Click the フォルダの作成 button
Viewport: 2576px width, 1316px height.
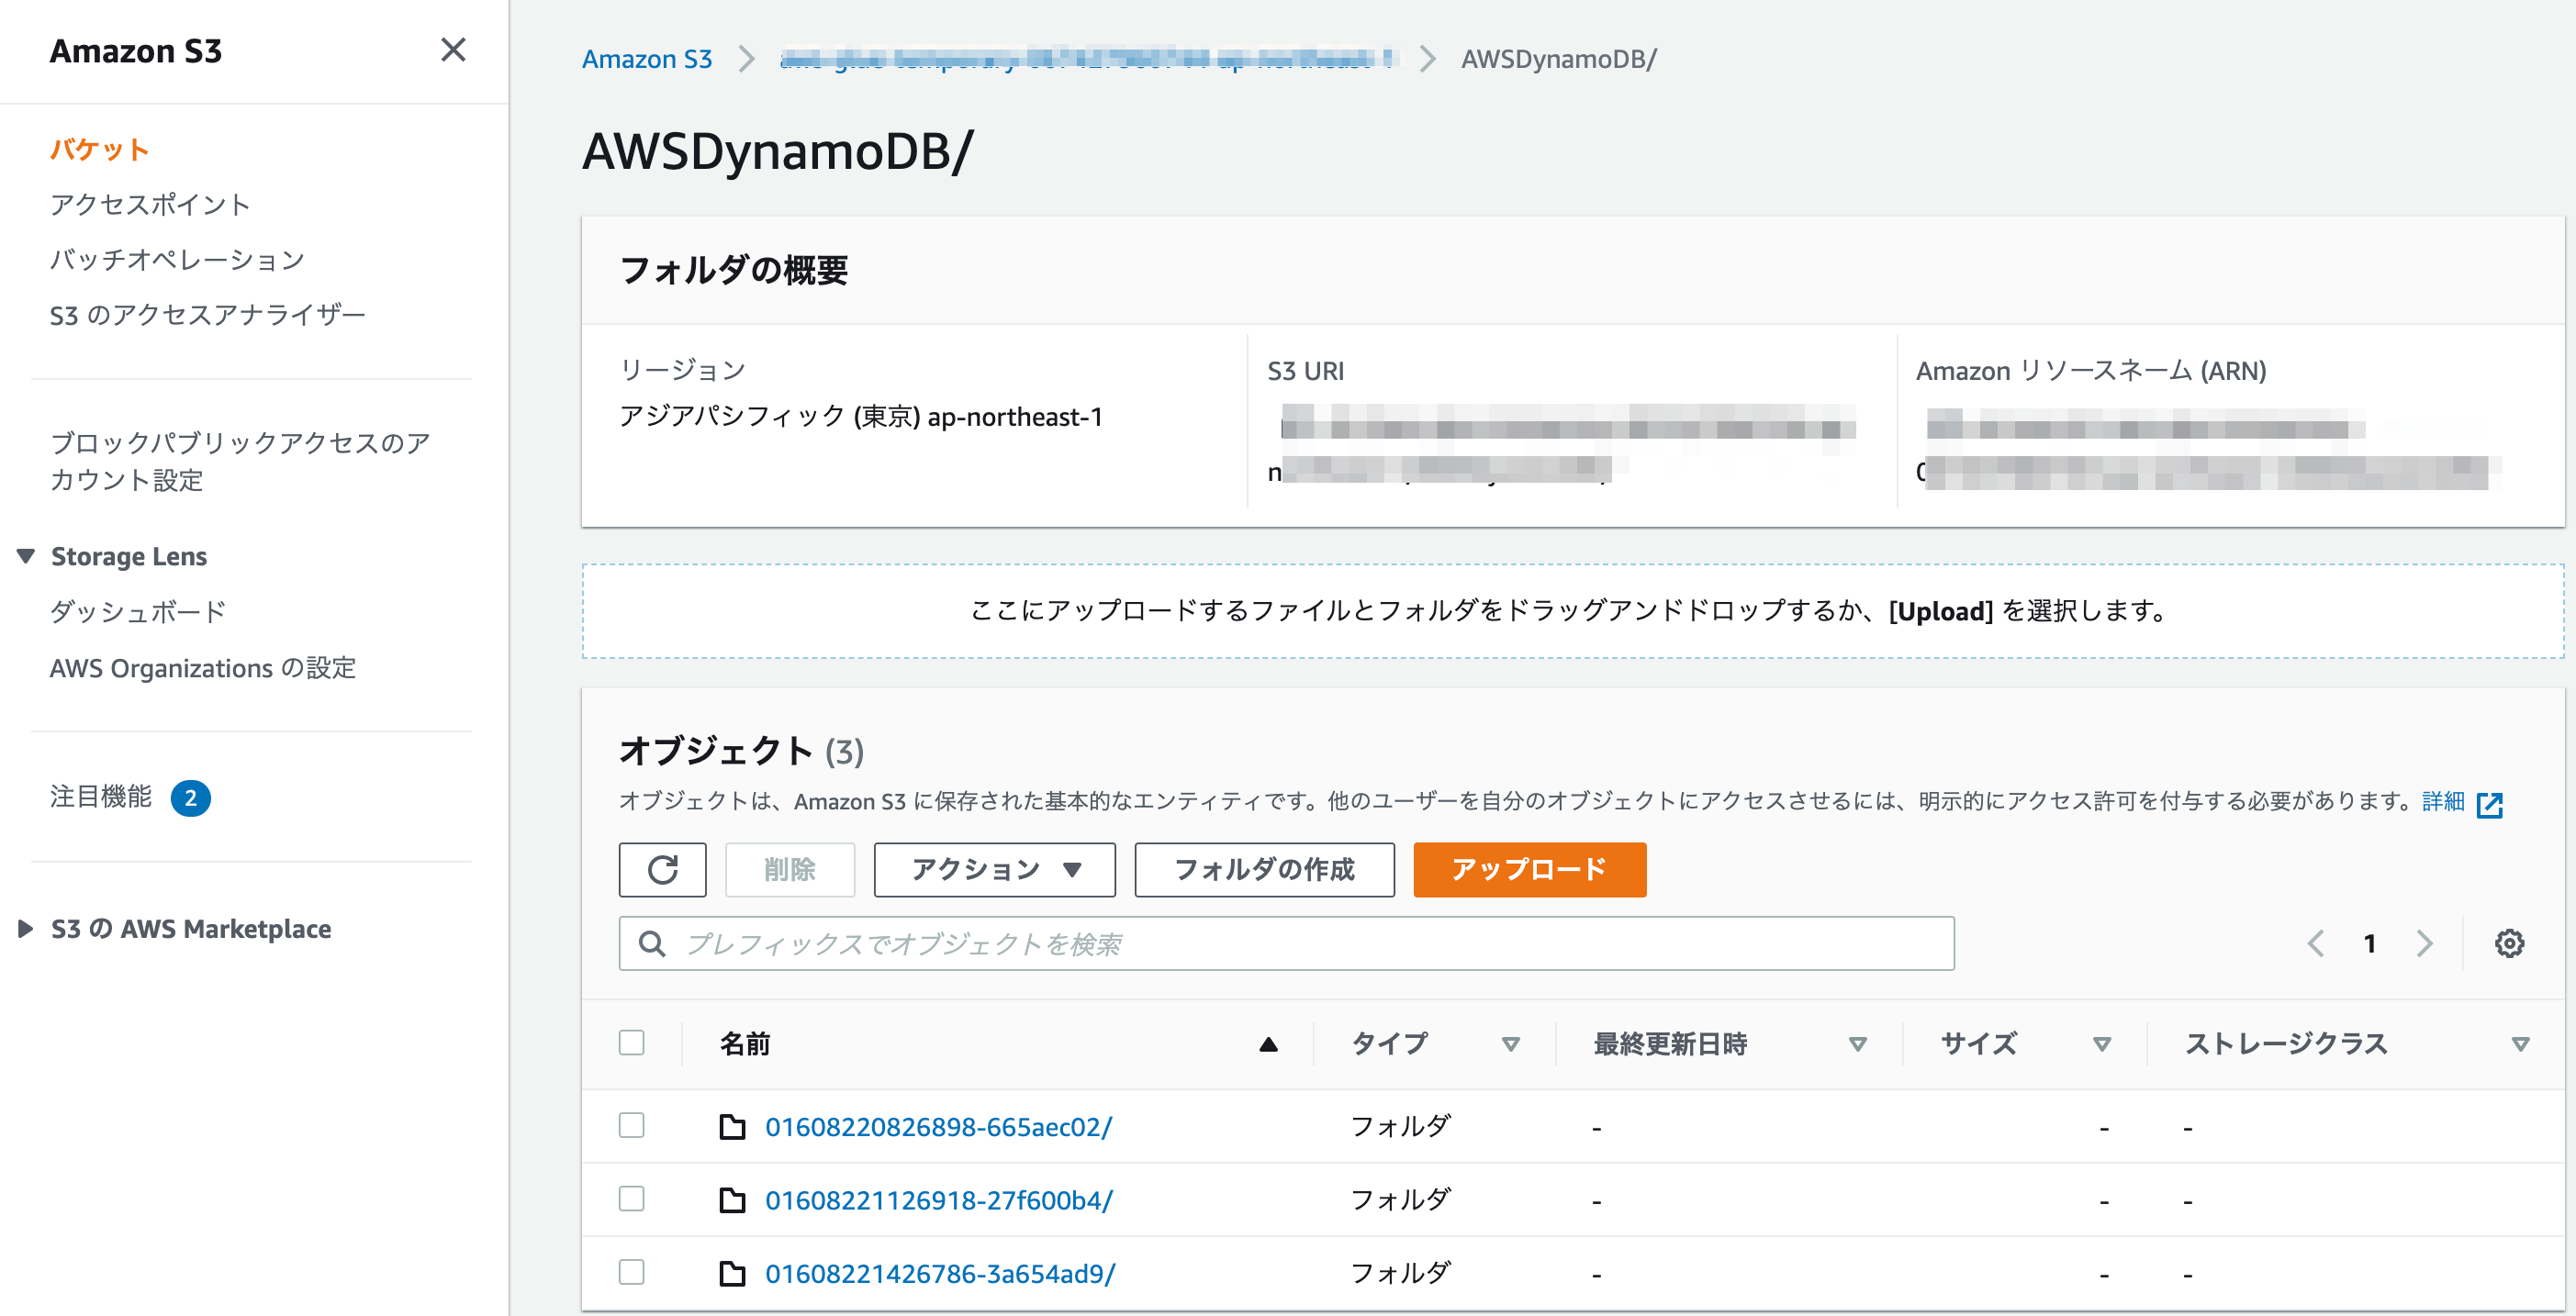(x=1264, y=869)
